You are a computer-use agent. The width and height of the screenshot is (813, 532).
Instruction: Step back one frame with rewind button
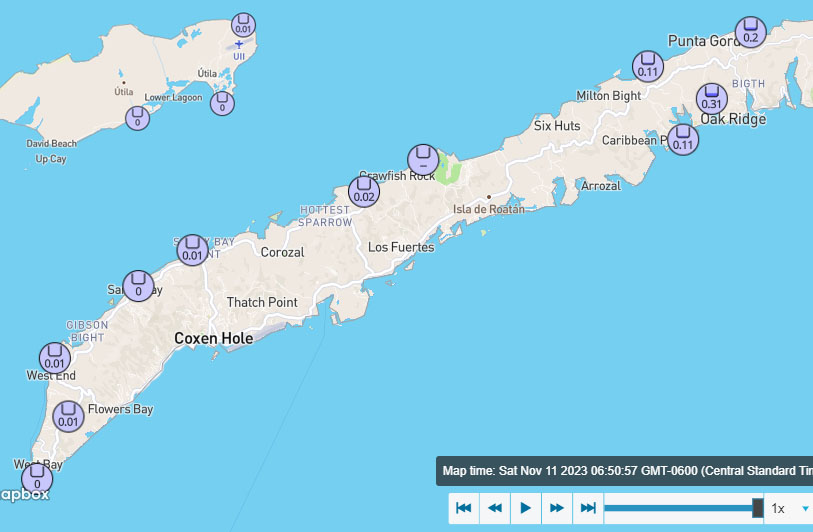[x=494, y=508]
